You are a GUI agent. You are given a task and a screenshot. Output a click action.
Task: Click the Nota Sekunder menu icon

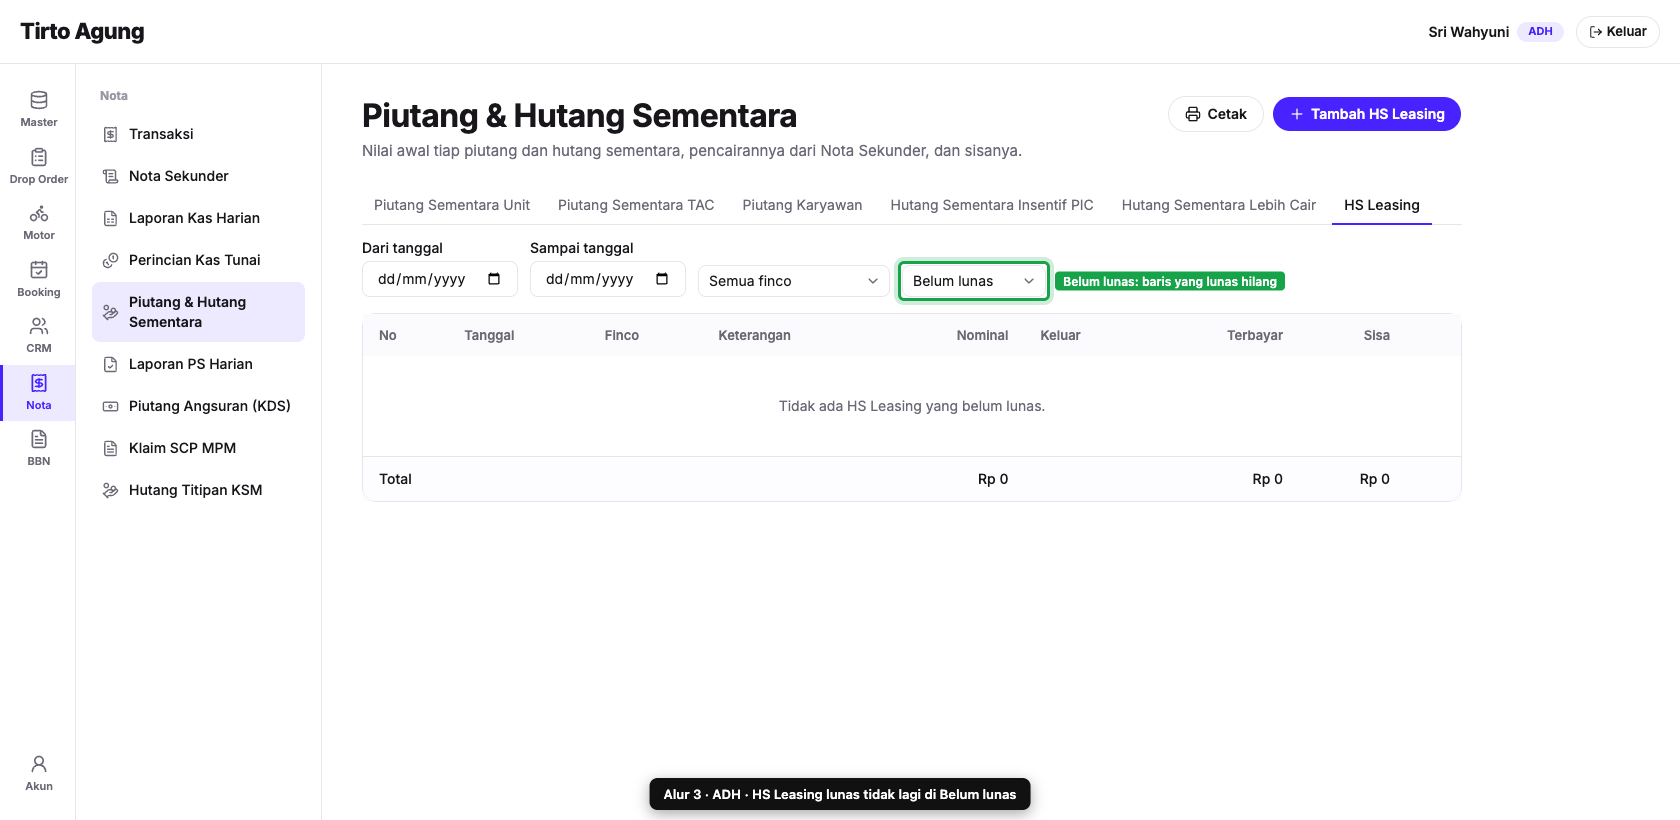click(x=111, y=176)
